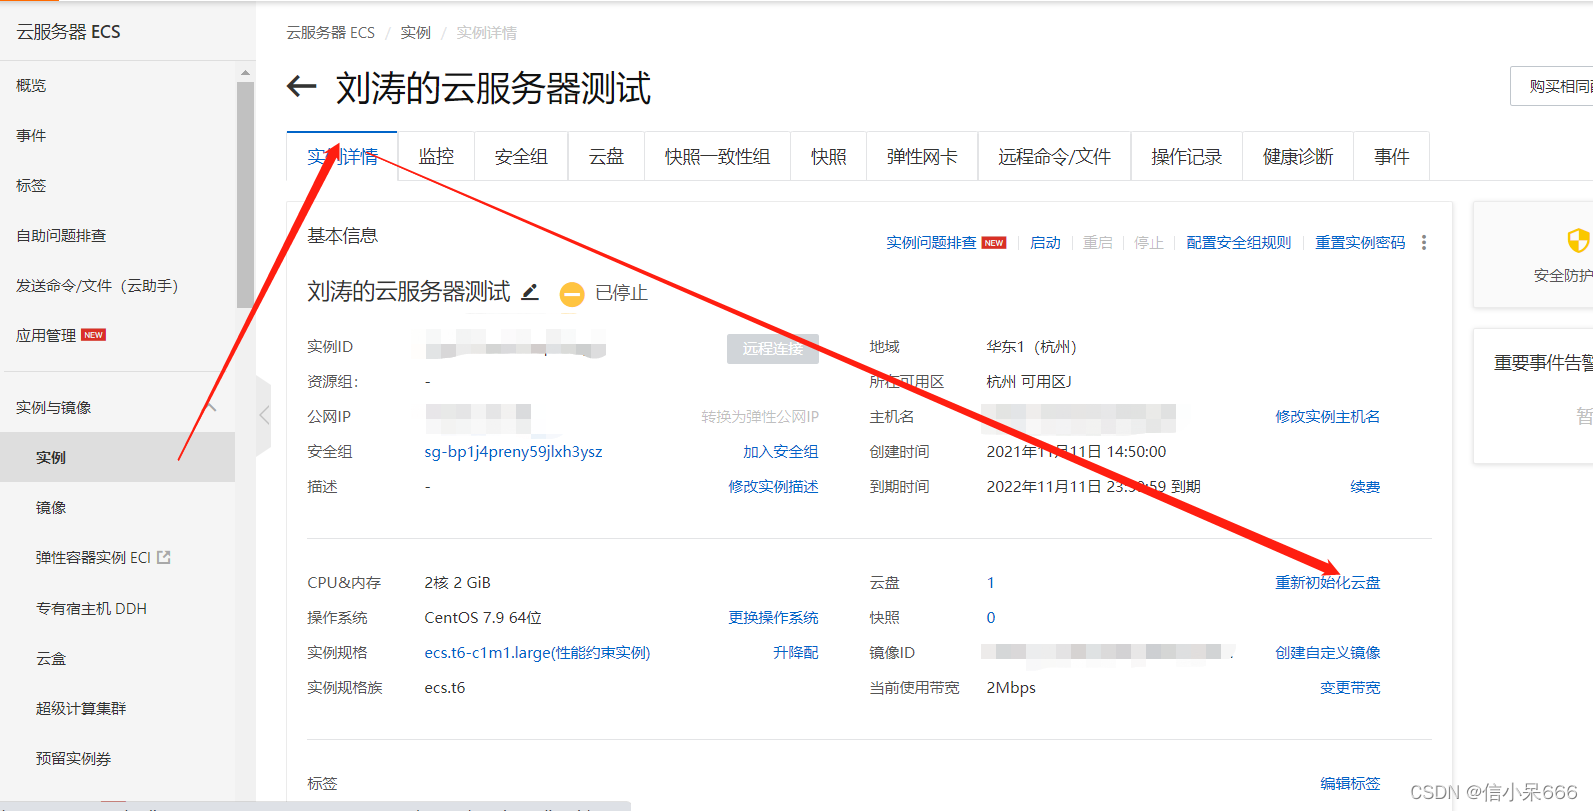Open 预留实例券 in the sidebar
Viewport: 1593px width, 811px height.
[x=73, y=759]
